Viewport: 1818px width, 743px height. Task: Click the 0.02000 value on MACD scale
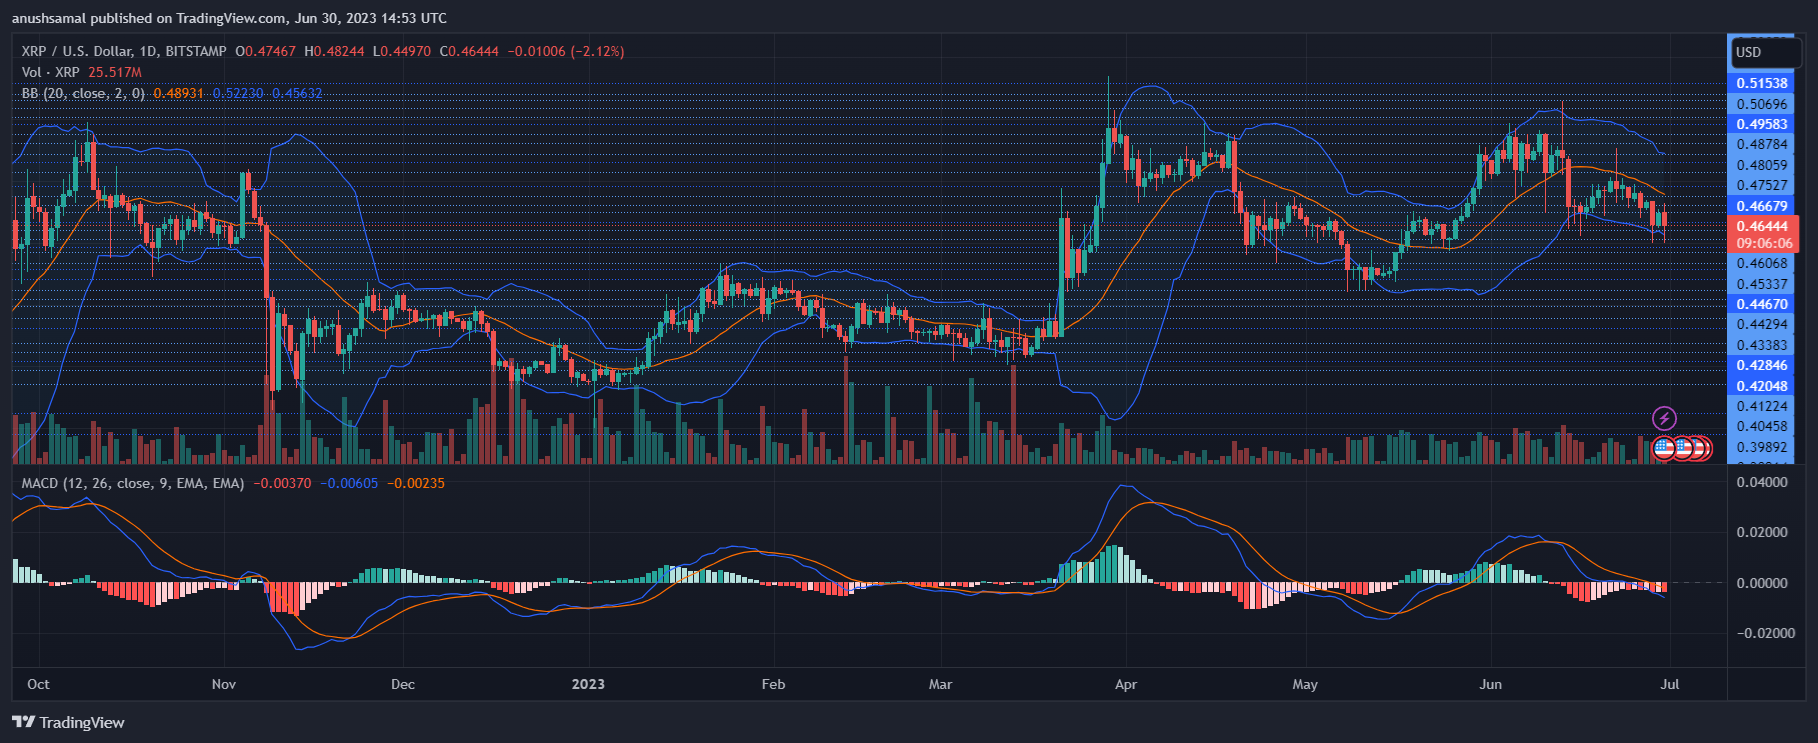(x=1762, y=532)
